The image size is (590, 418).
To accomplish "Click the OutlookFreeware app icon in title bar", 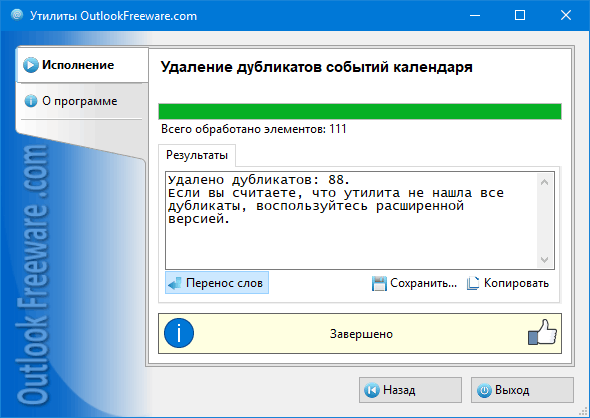I will tap(17, 15).
